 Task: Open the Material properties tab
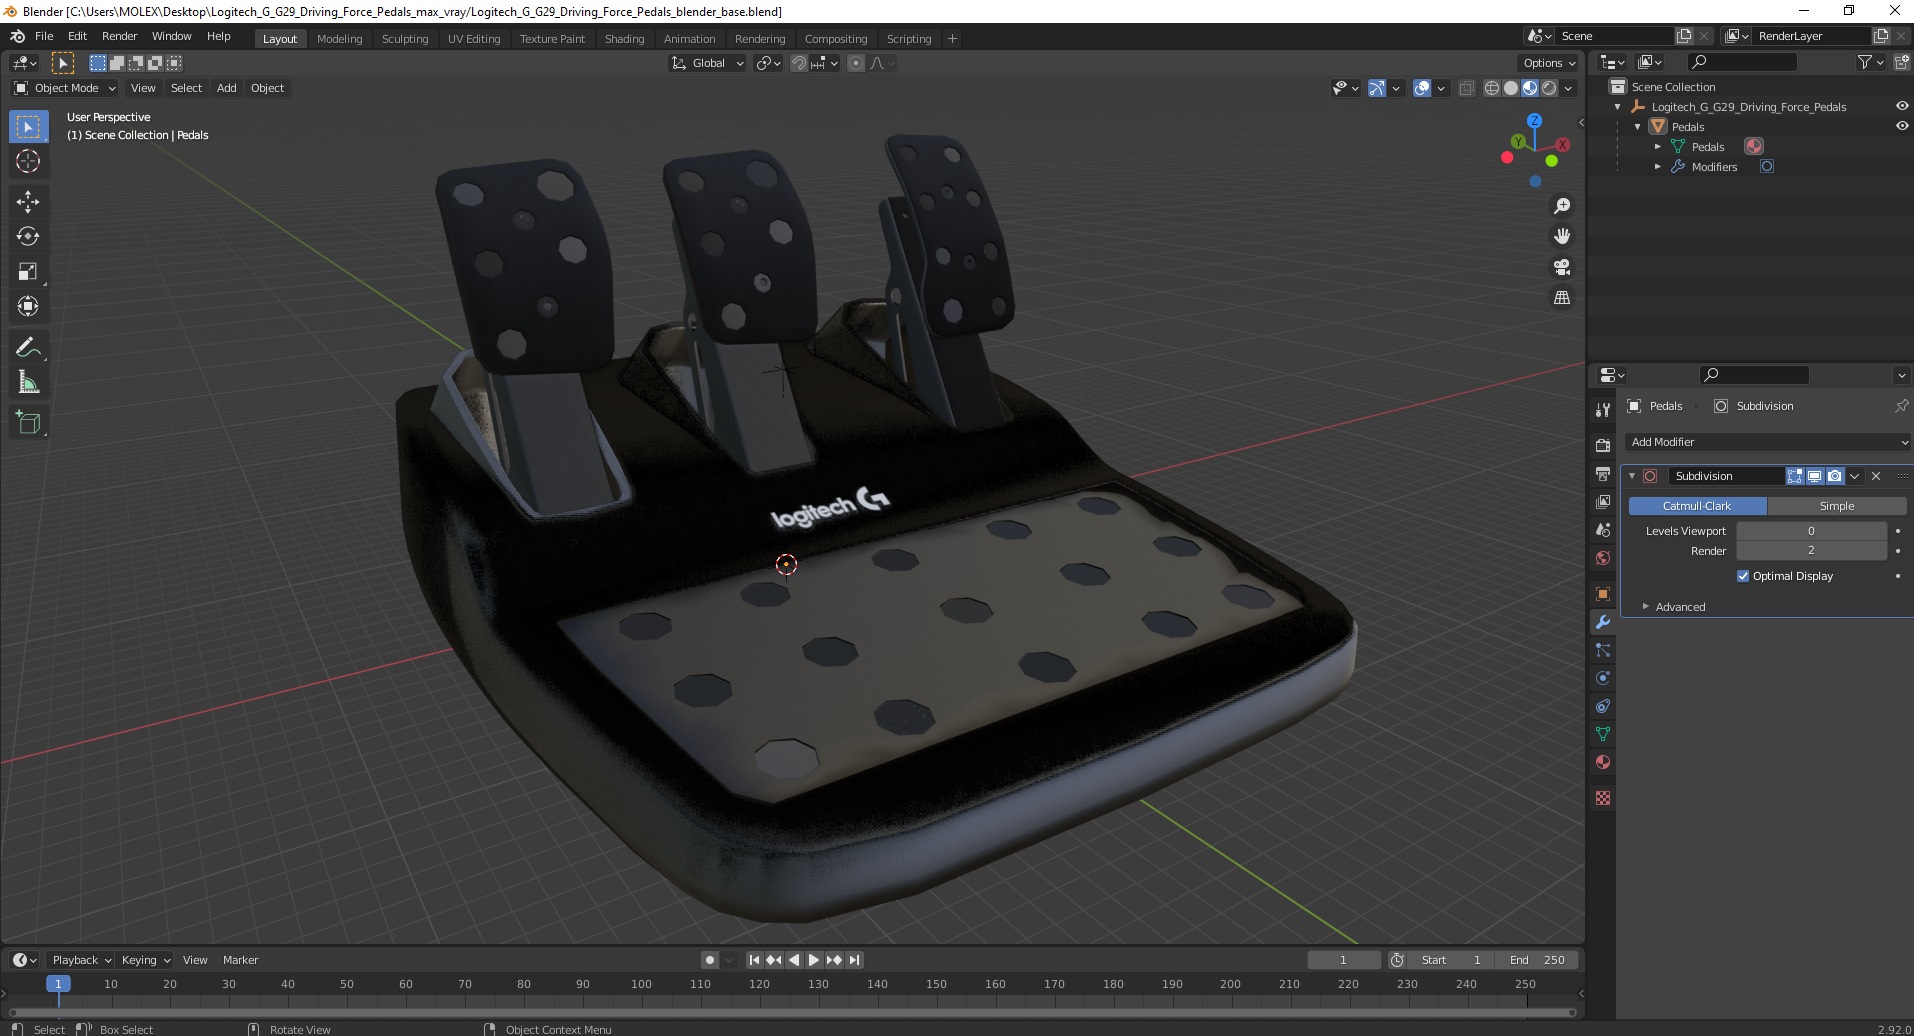tap(1603, 762)
